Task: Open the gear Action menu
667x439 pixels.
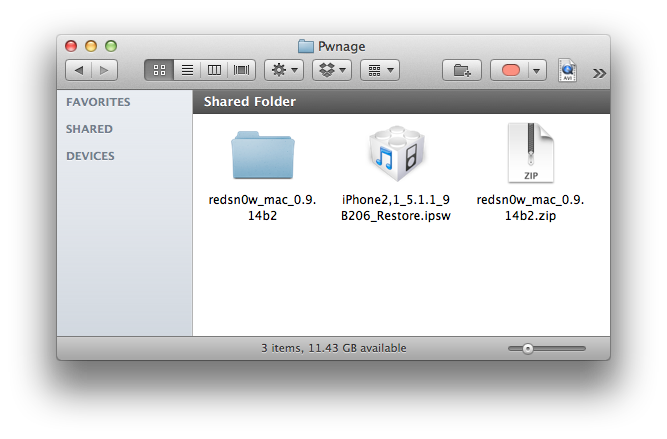Action: (x=284, y=70)
